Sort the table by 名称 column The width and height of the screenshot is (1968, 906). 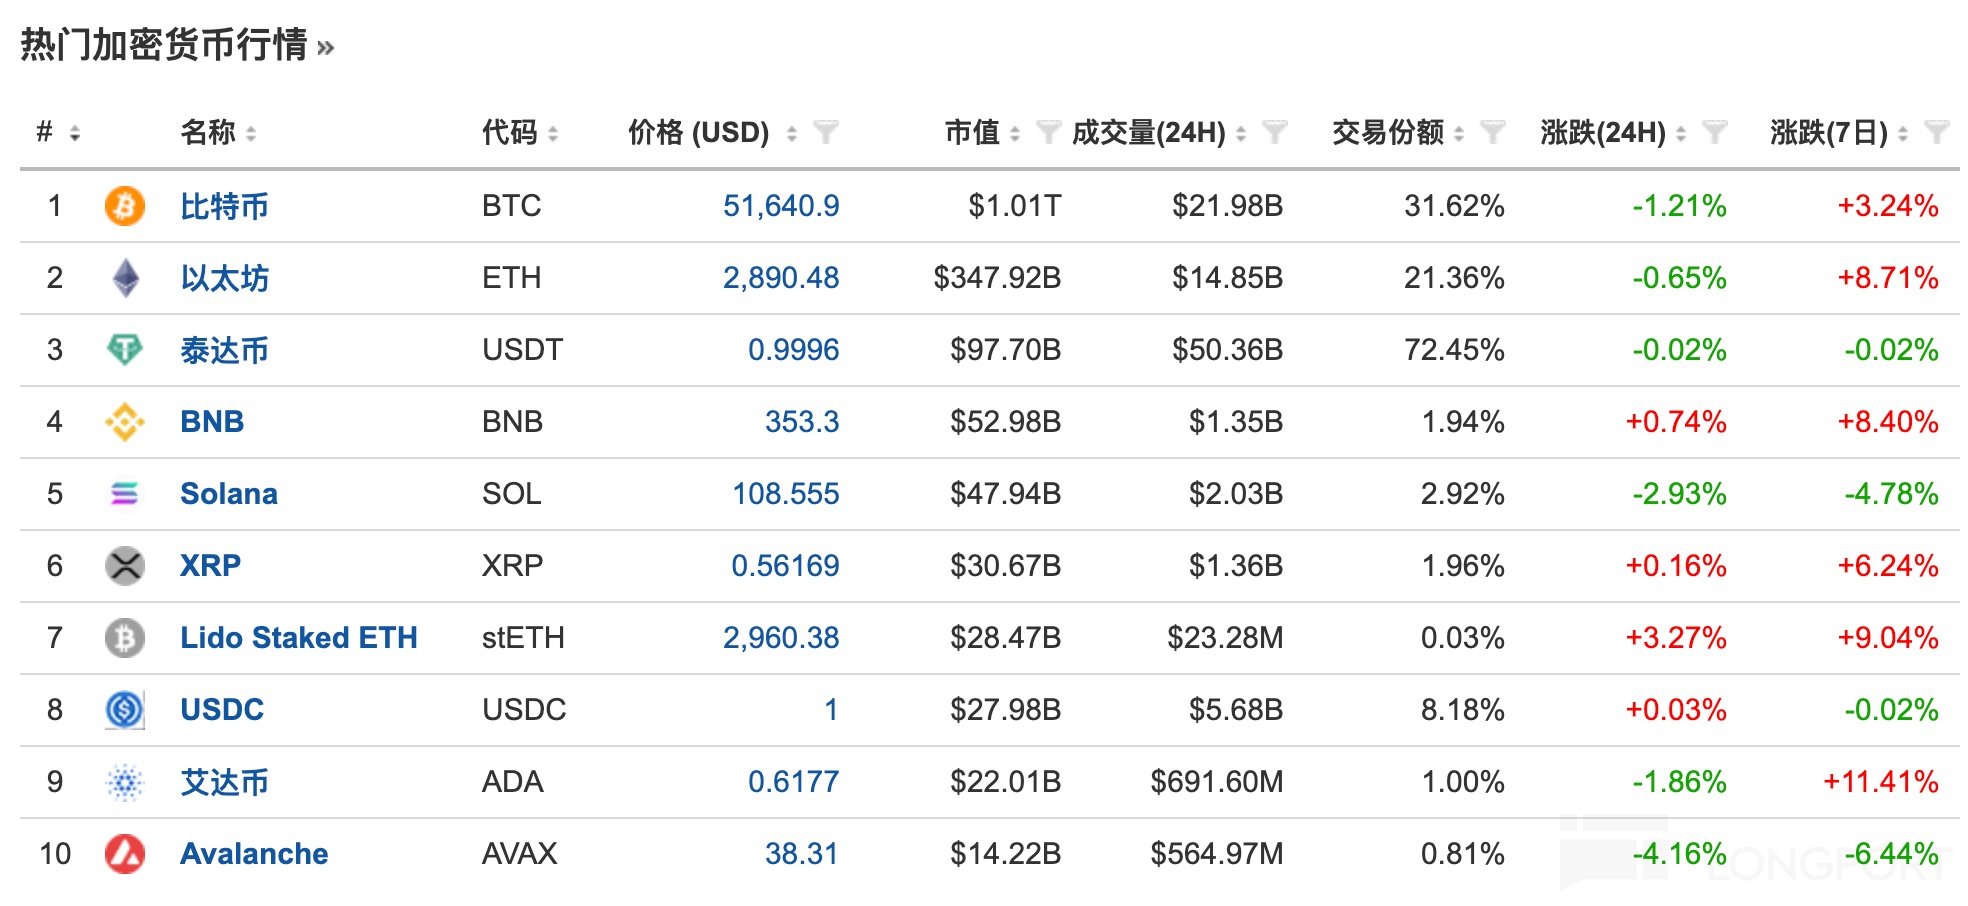(250, 133)
